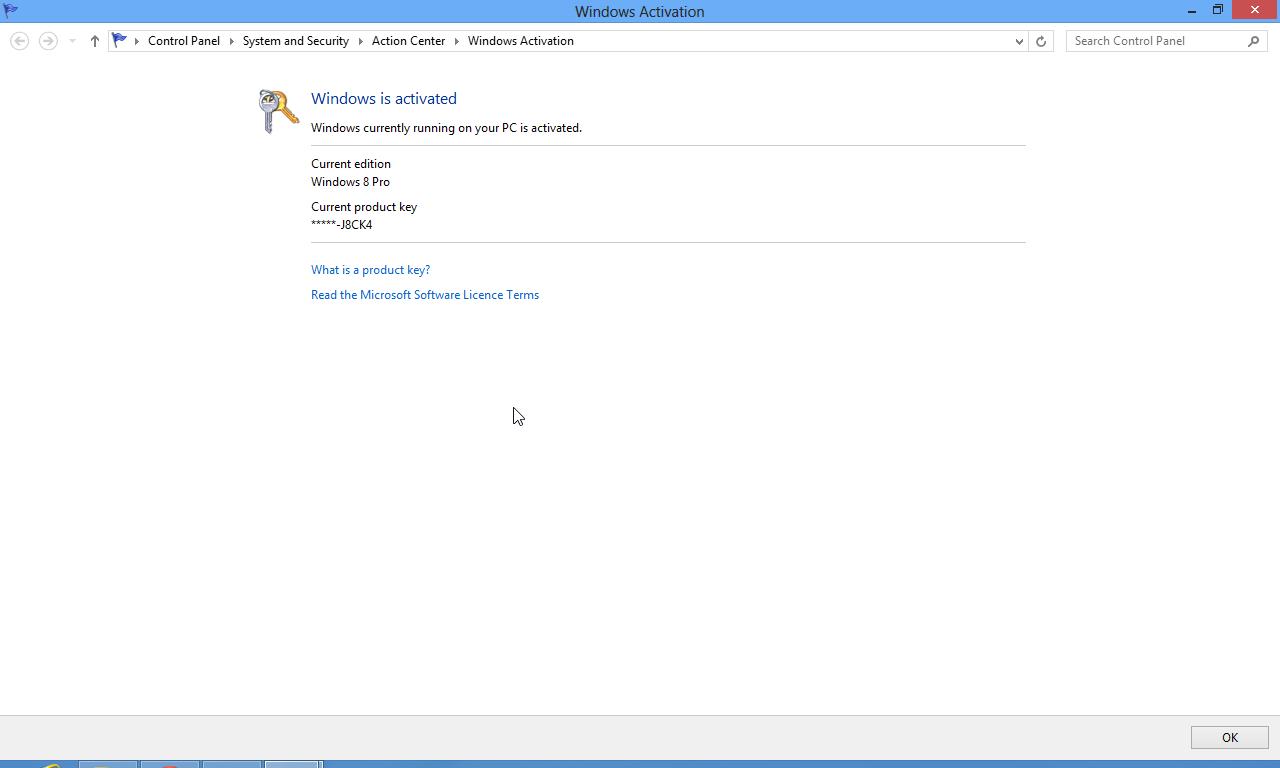Expand the chevron before Control Panel

(137, 41)
